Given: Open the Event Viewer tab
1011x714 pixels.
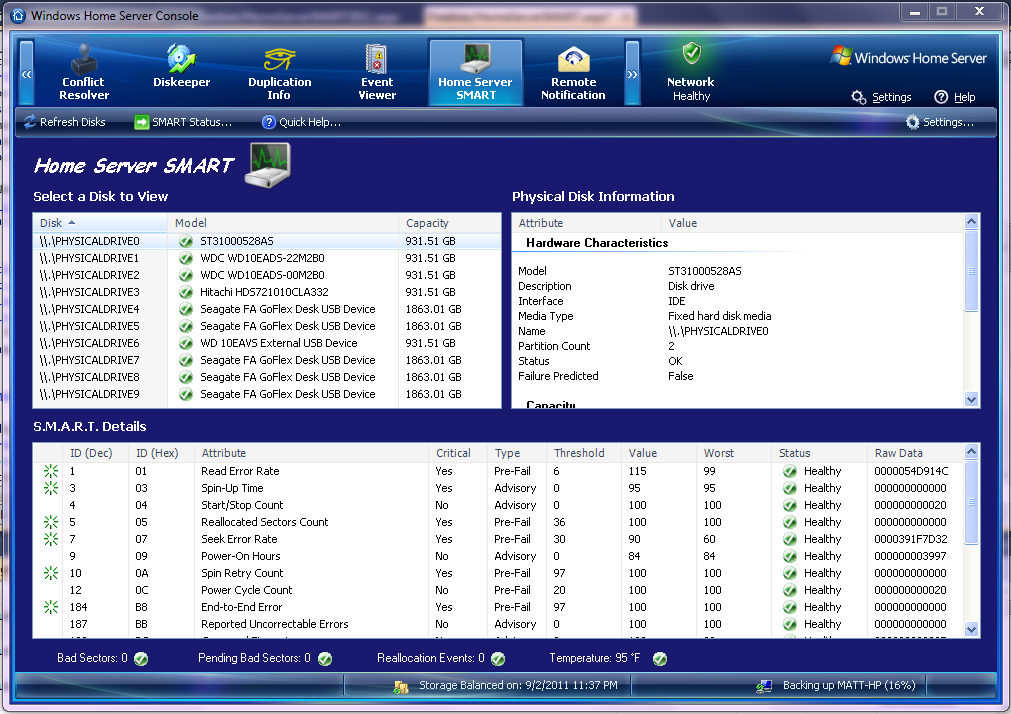Looking at the screenshot, I should coord(377,72).
